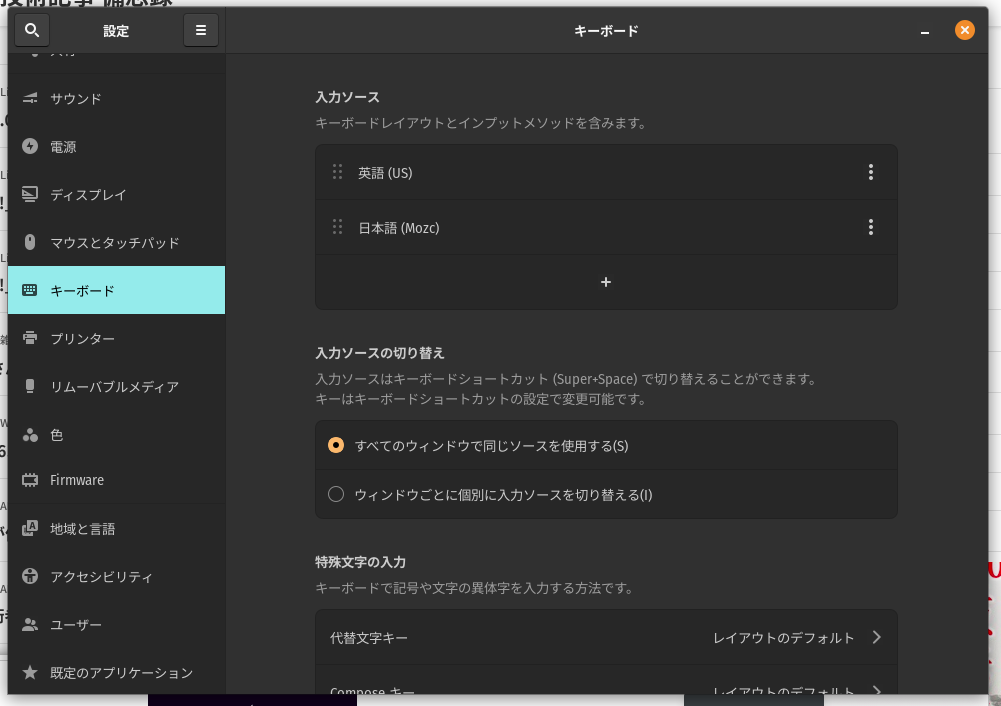Select すべてのウィンドウで同じソースを使用する radio option
1001x706 pixels.
(x=336, y=446)
